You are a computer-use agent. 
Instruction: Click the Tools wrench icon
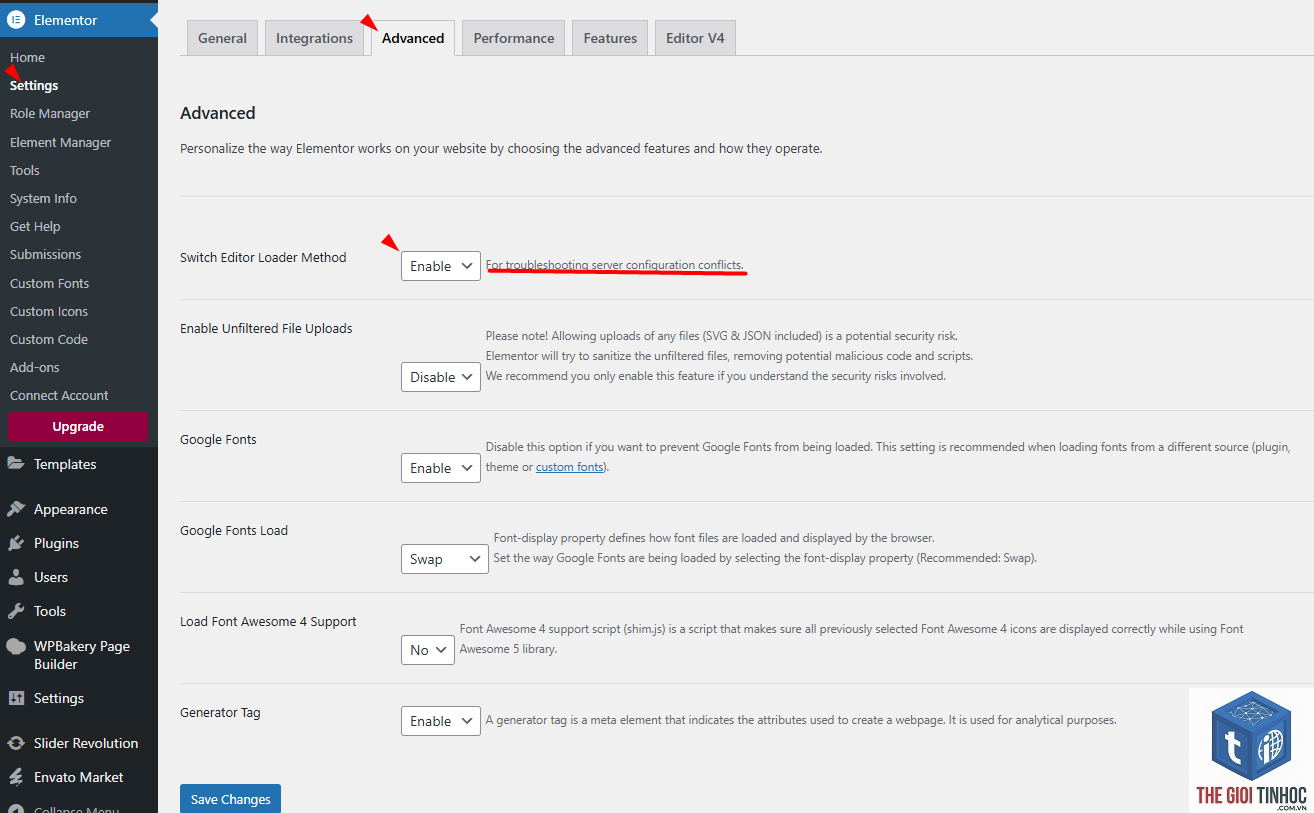(x=16, y=611)
